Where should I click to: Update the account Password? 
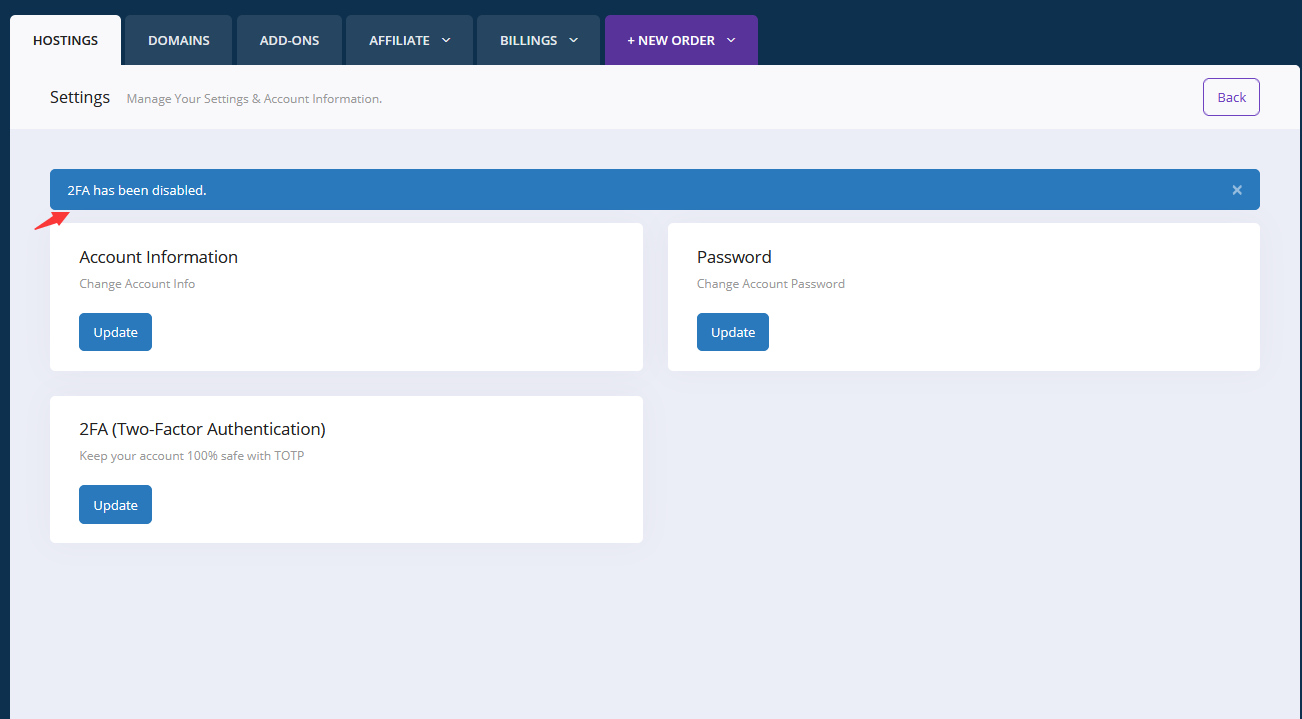733,331
